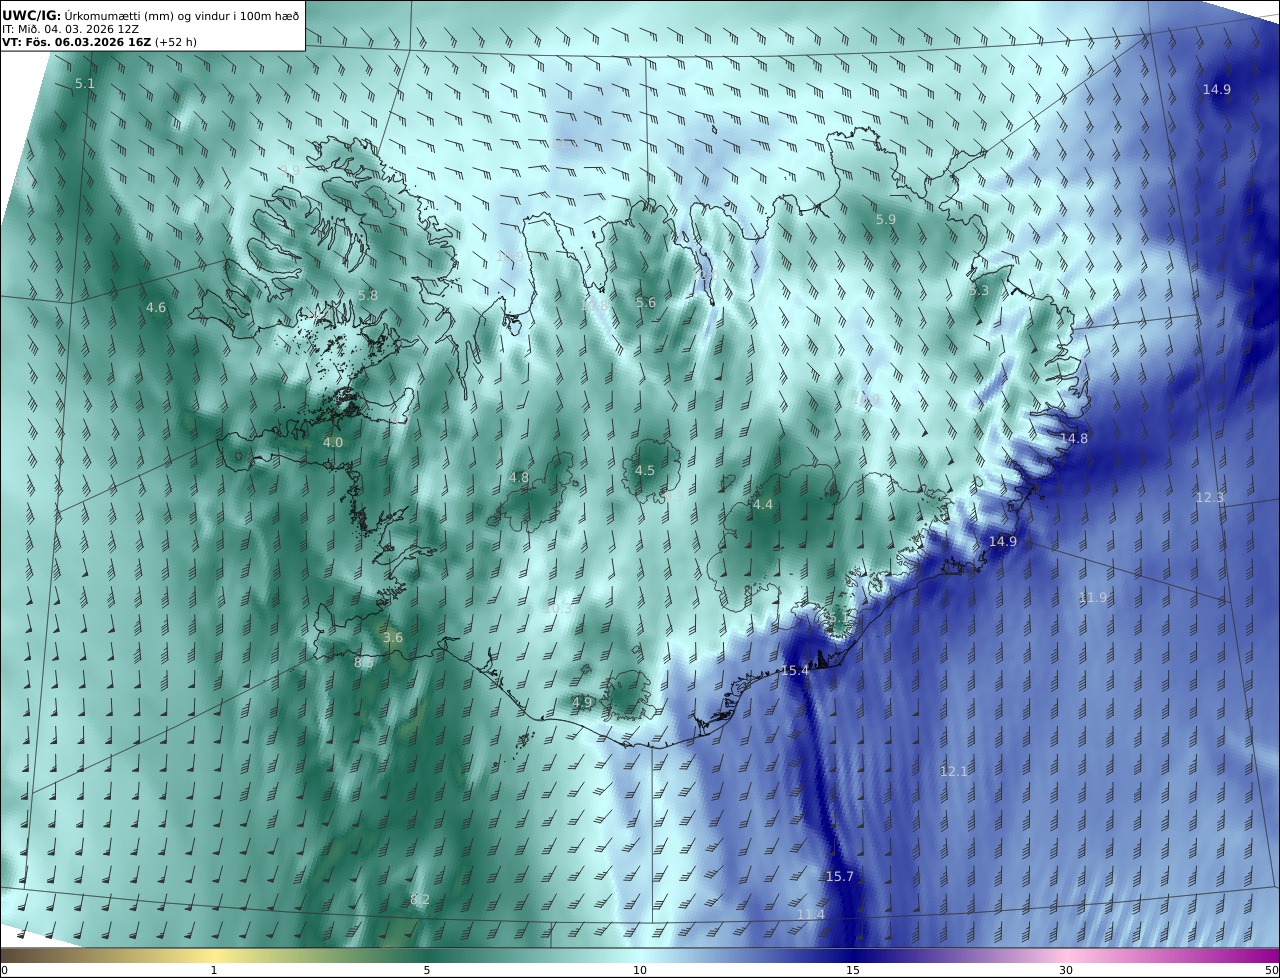Click the 5 tick on color scale
This screenshot has height=978, width=1280.
tap(427, 970)
